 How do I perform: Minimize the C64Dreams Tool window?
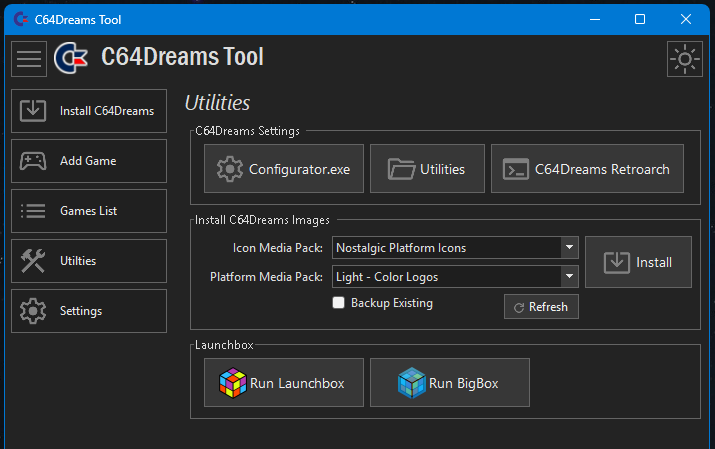coord(595,19)
